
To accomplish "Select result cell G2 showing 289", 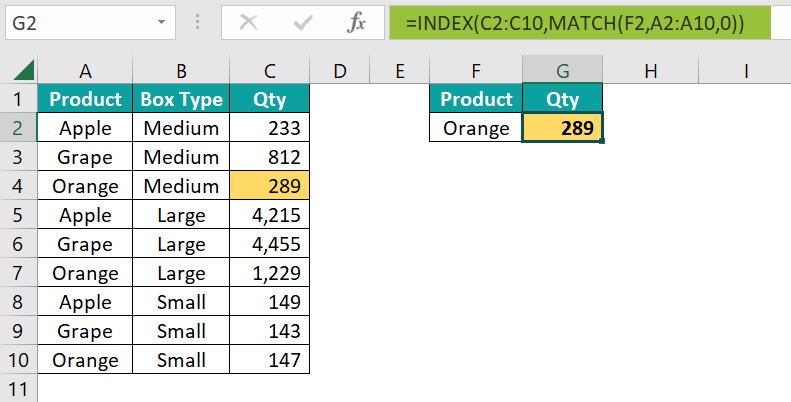I will 562,128.
